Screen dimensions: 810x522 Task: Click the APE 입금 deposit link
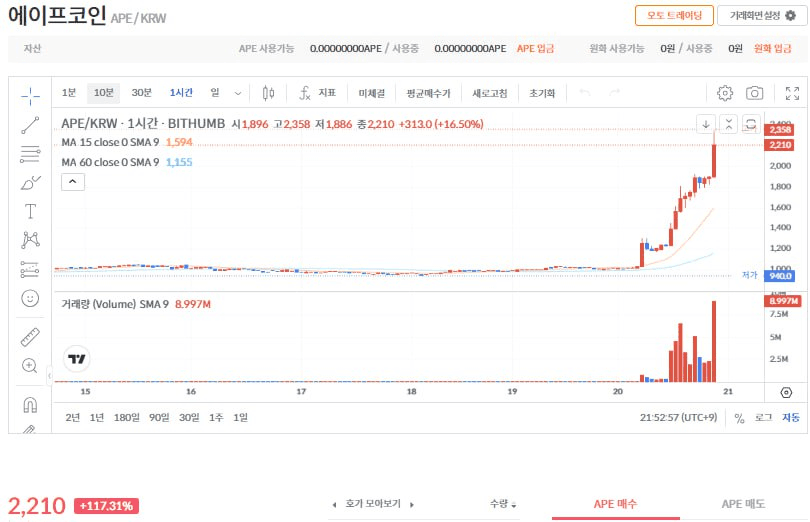[535, 49]
